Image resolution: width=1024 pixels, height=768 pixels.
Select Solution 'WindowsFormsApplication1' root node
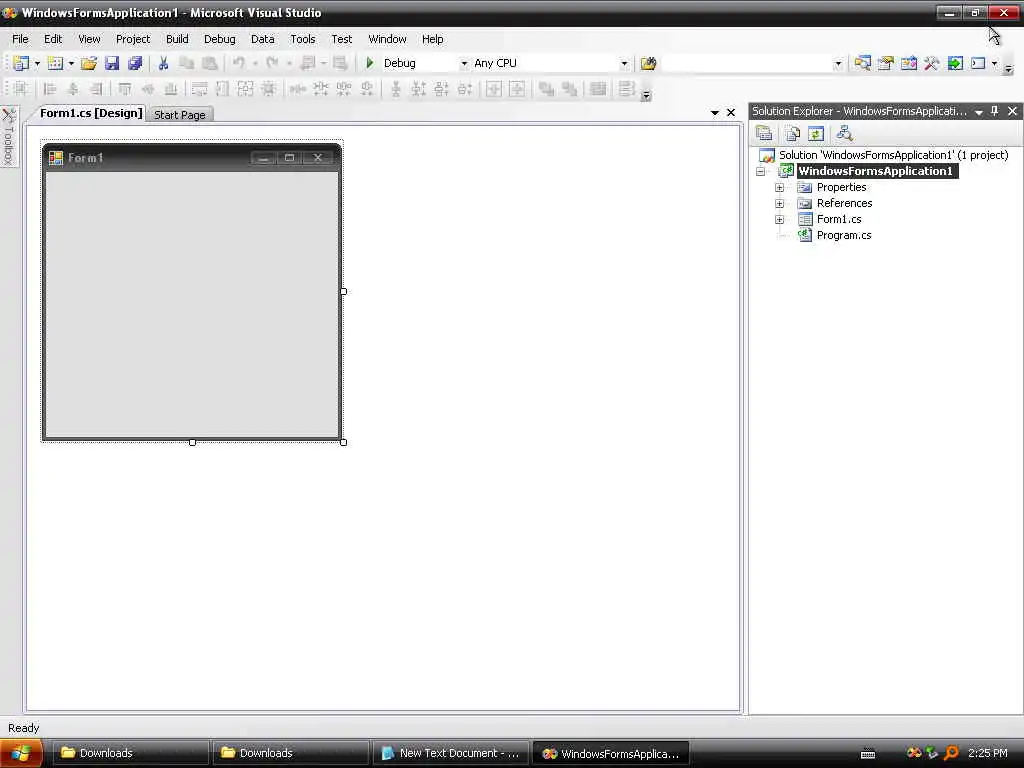pyautogui.click(x=893, y=155)
